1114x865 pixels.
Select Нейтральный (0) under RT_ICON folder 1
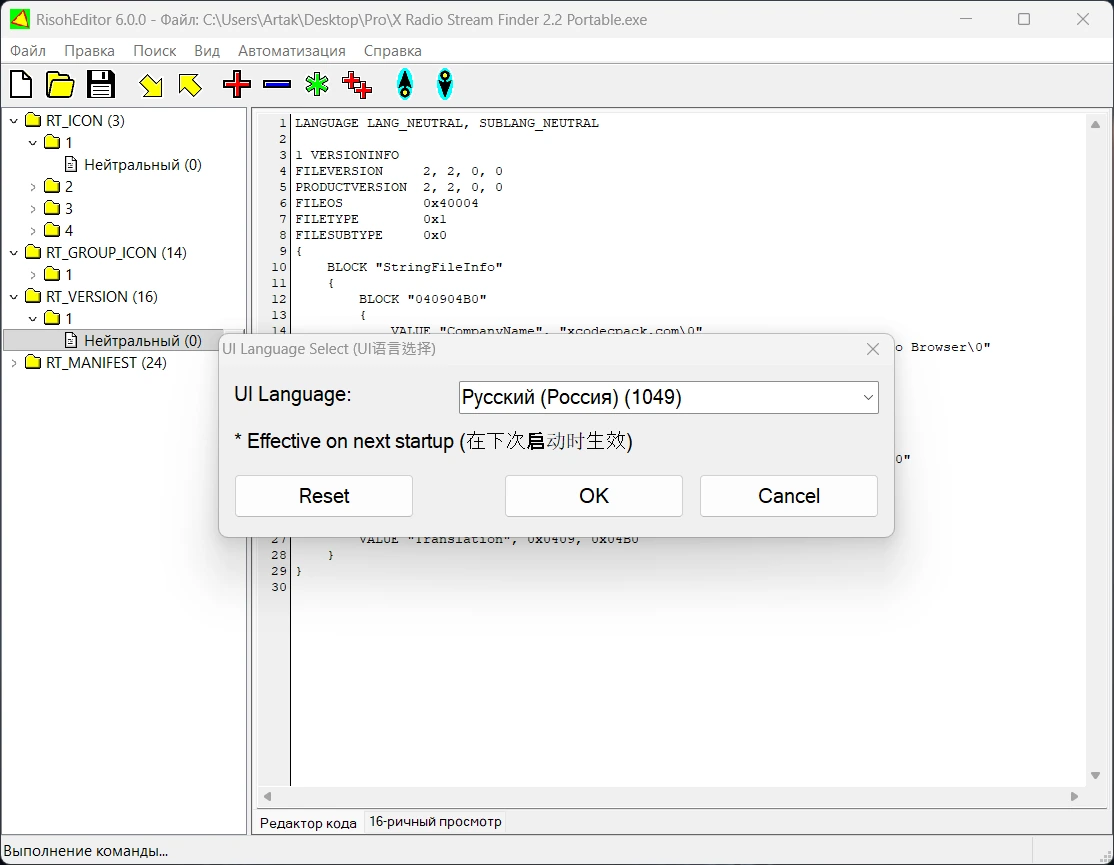tap(143, 165)
